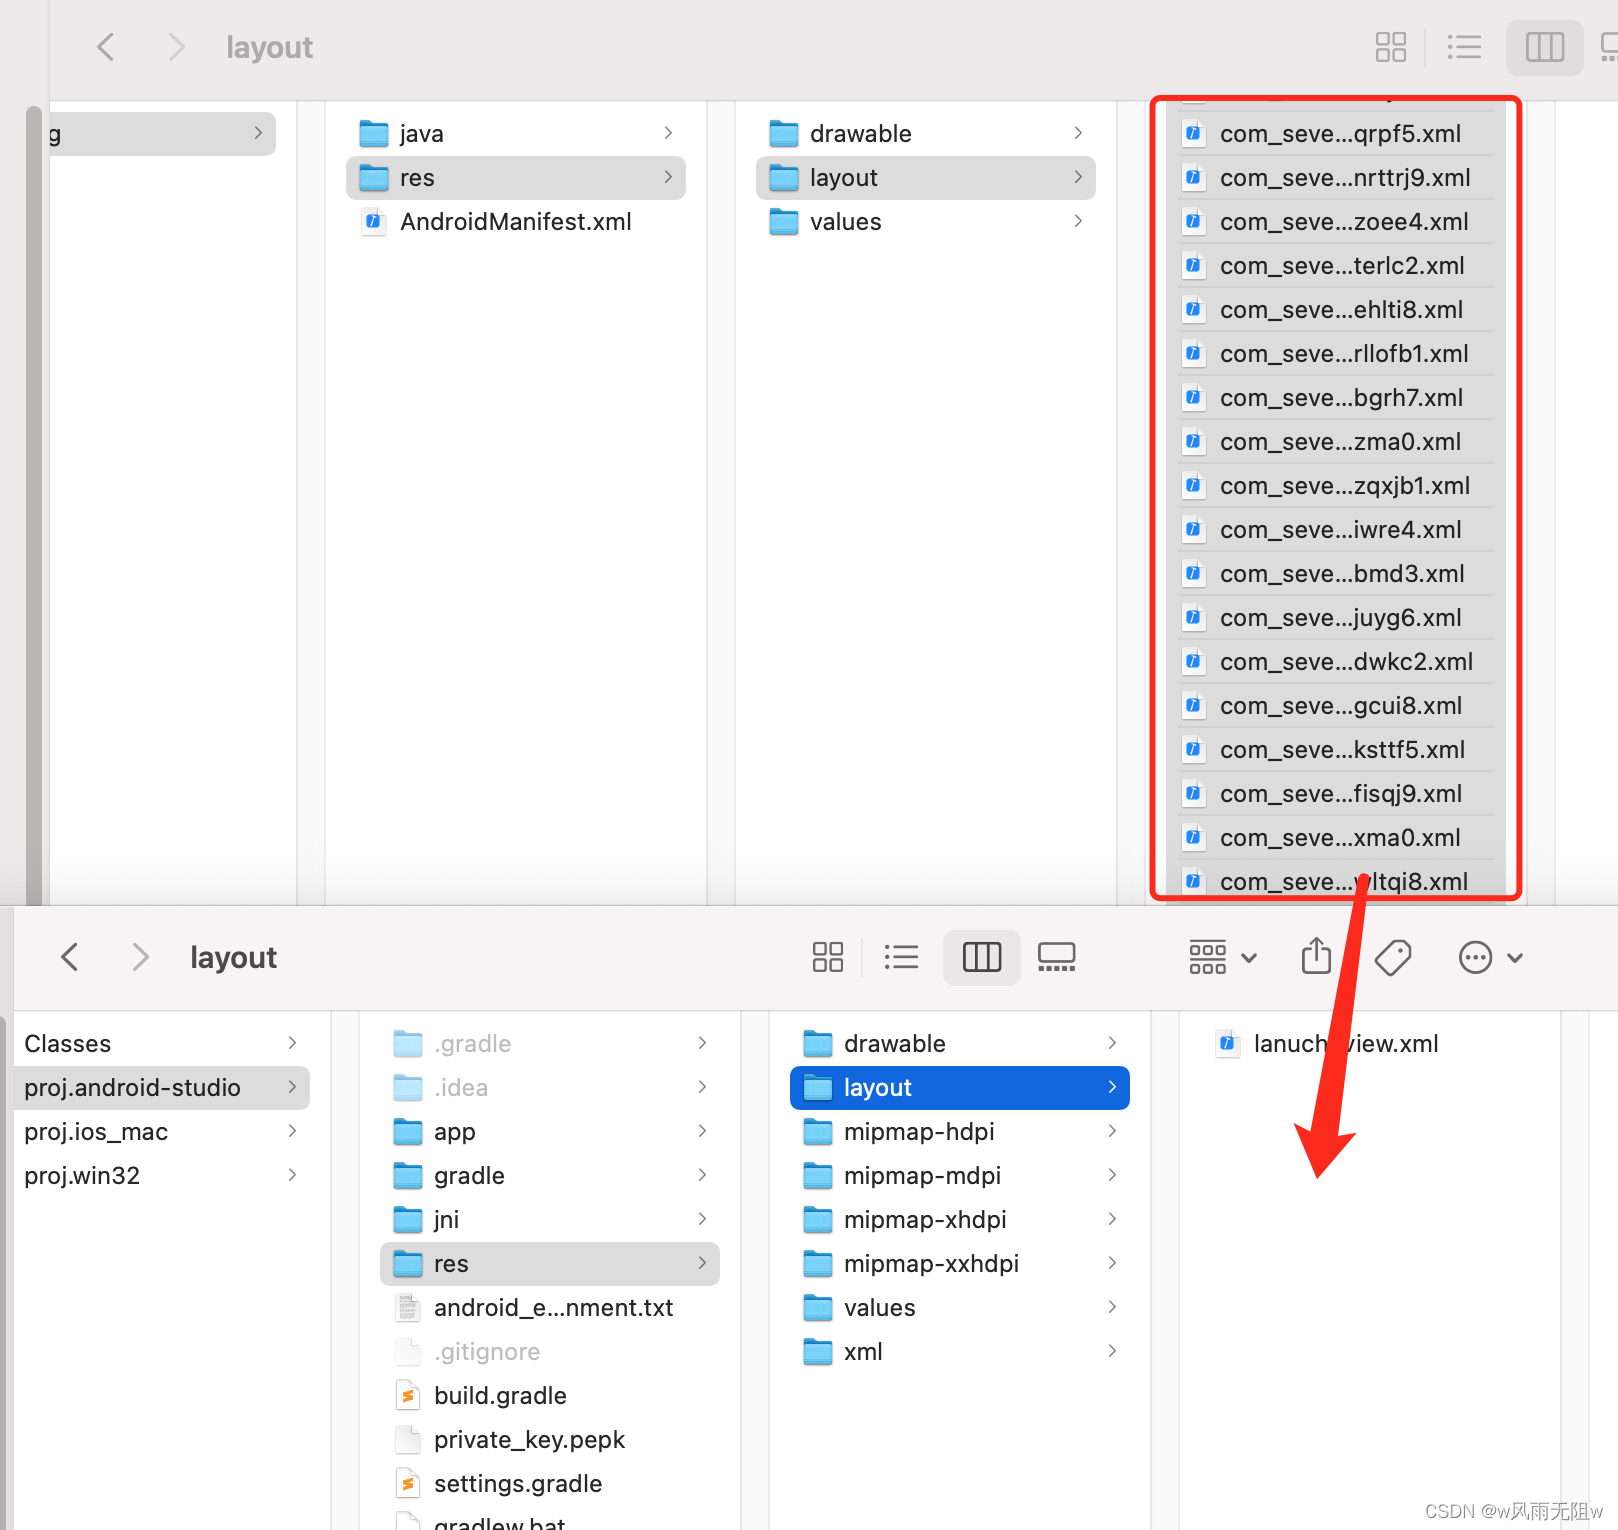The width and height of the screenshot is (1618, 1530).
Task: Select AndroidManifest.xml file
Action: tap(516, 221)
